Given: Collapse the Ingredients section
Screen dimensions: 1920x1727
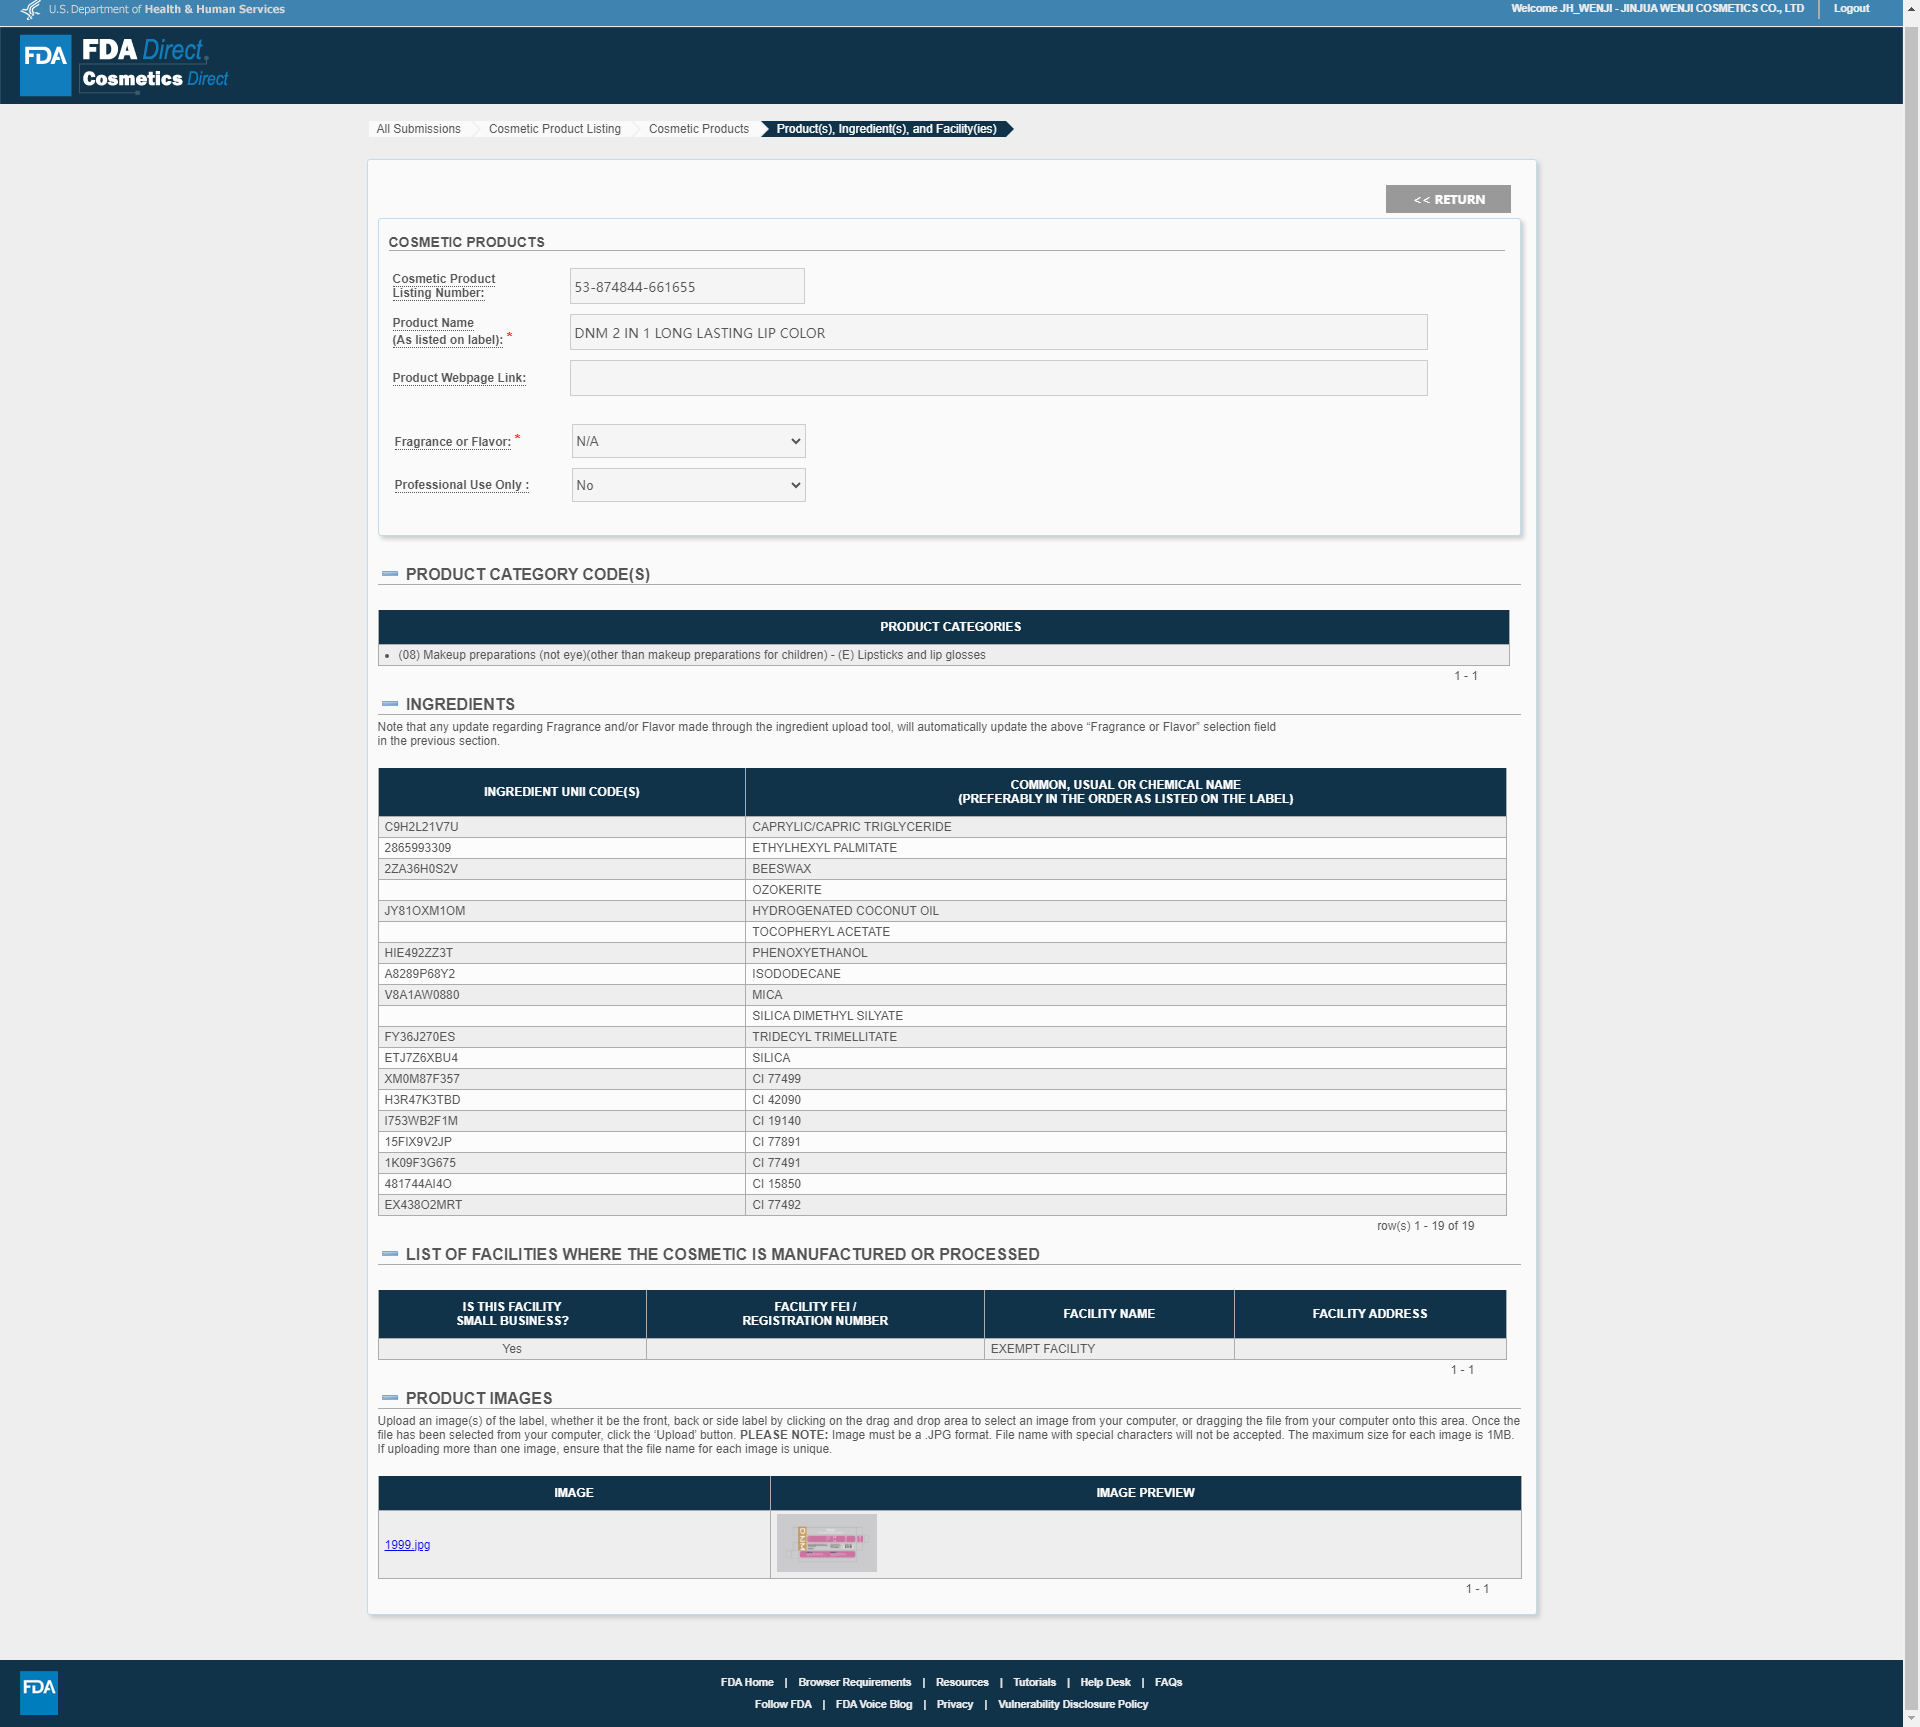Looking at the screenshot, I should [390, 704].
